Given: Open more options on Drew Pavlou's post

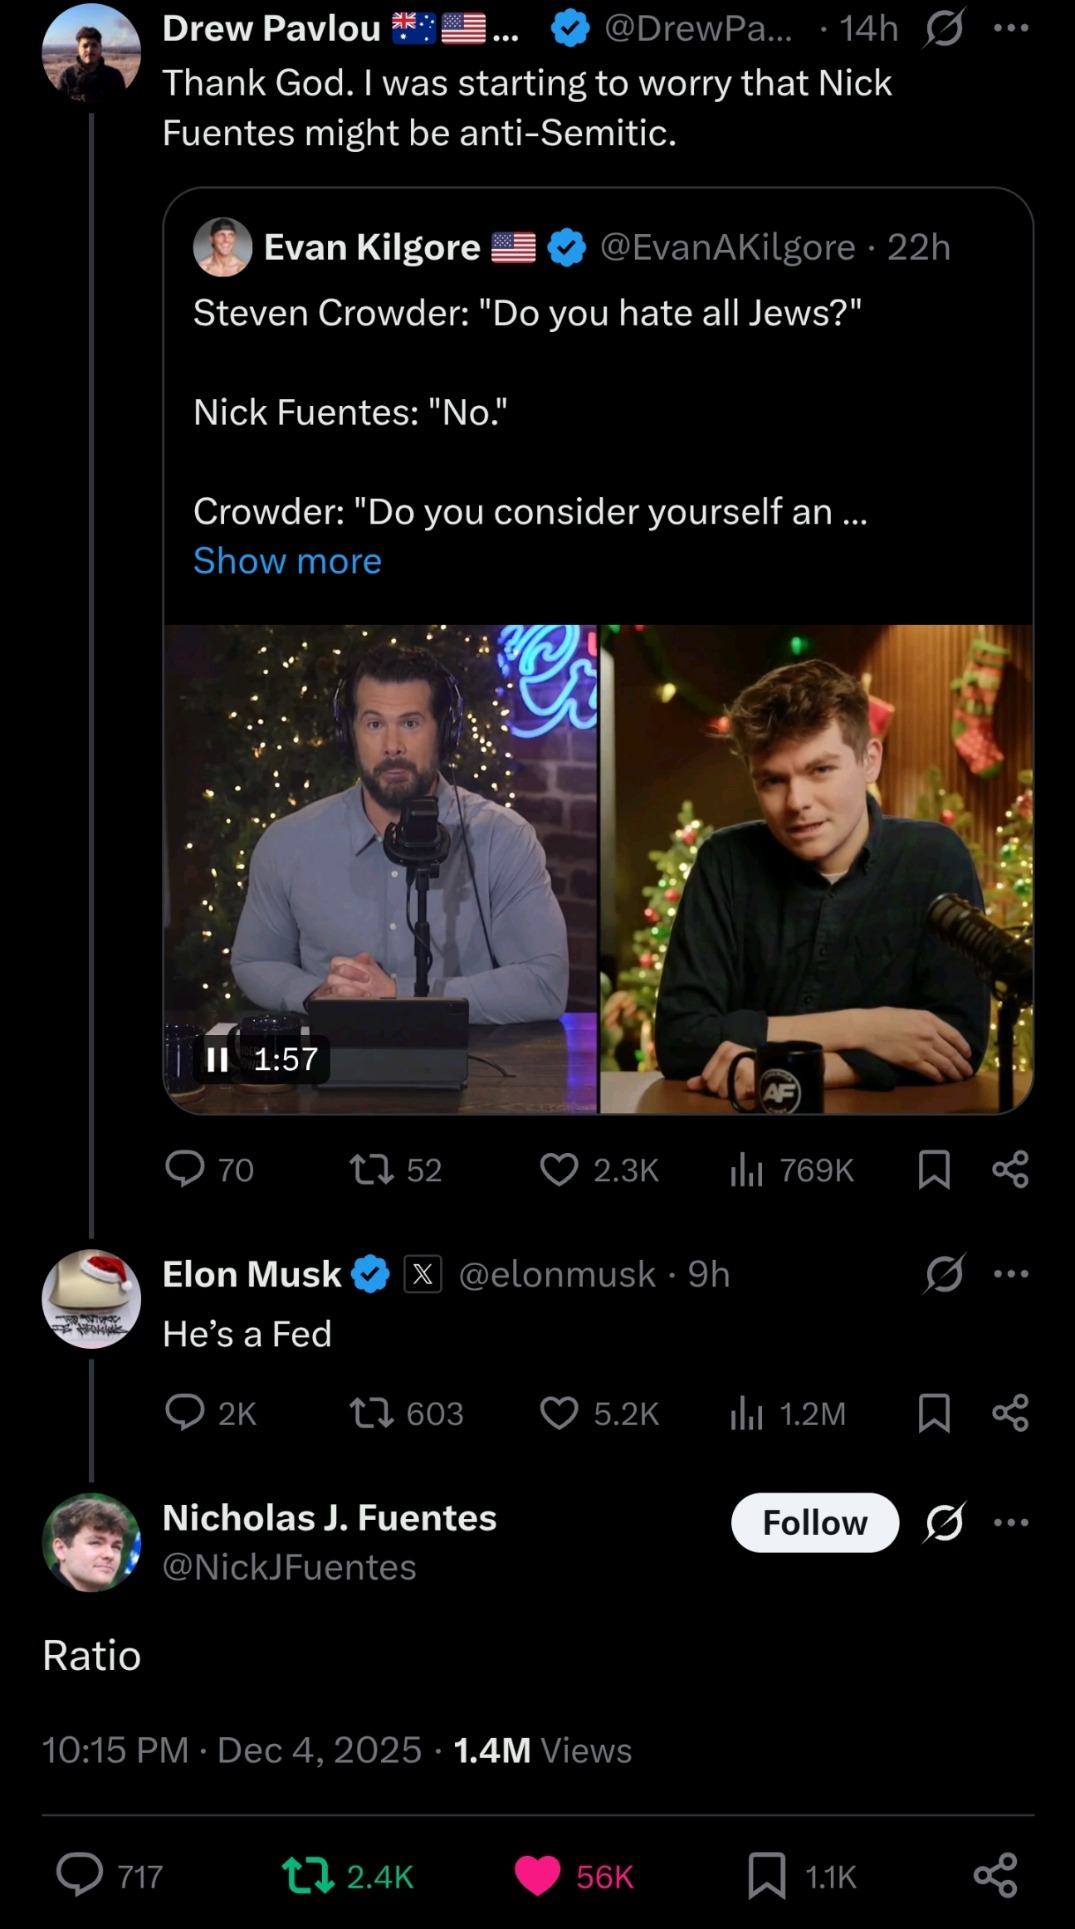Looking at the screenshot, I should [x=1011, y=29].
